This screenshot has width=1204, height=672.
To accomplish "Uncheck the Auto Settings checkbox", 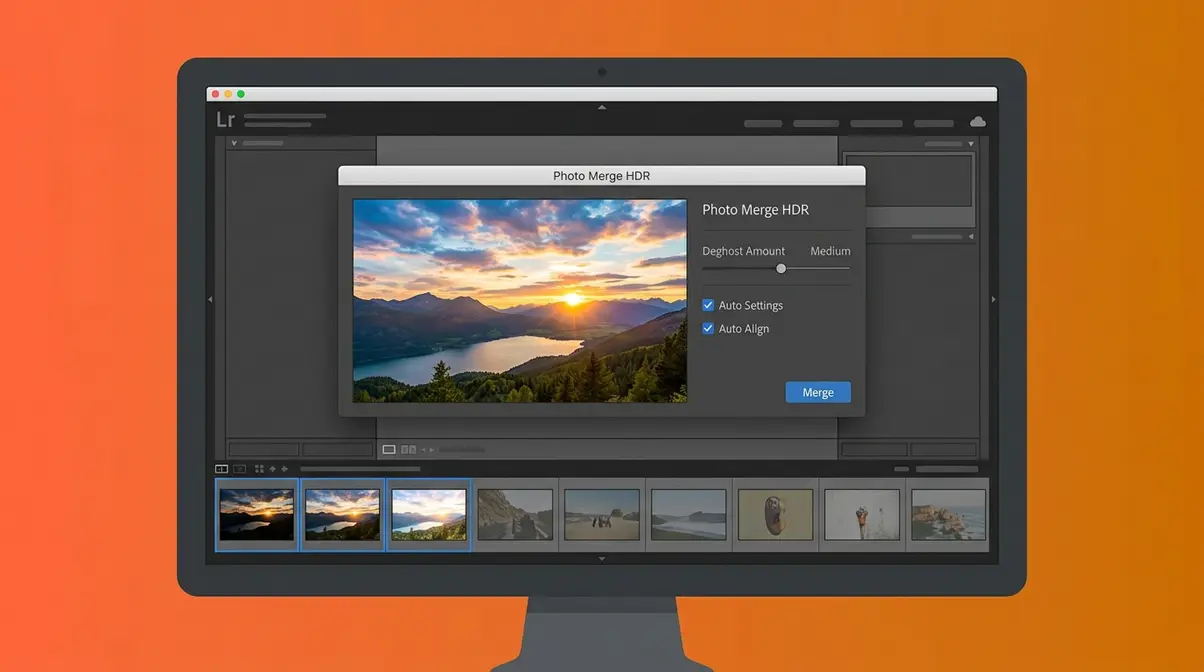I will click(708, 305).
